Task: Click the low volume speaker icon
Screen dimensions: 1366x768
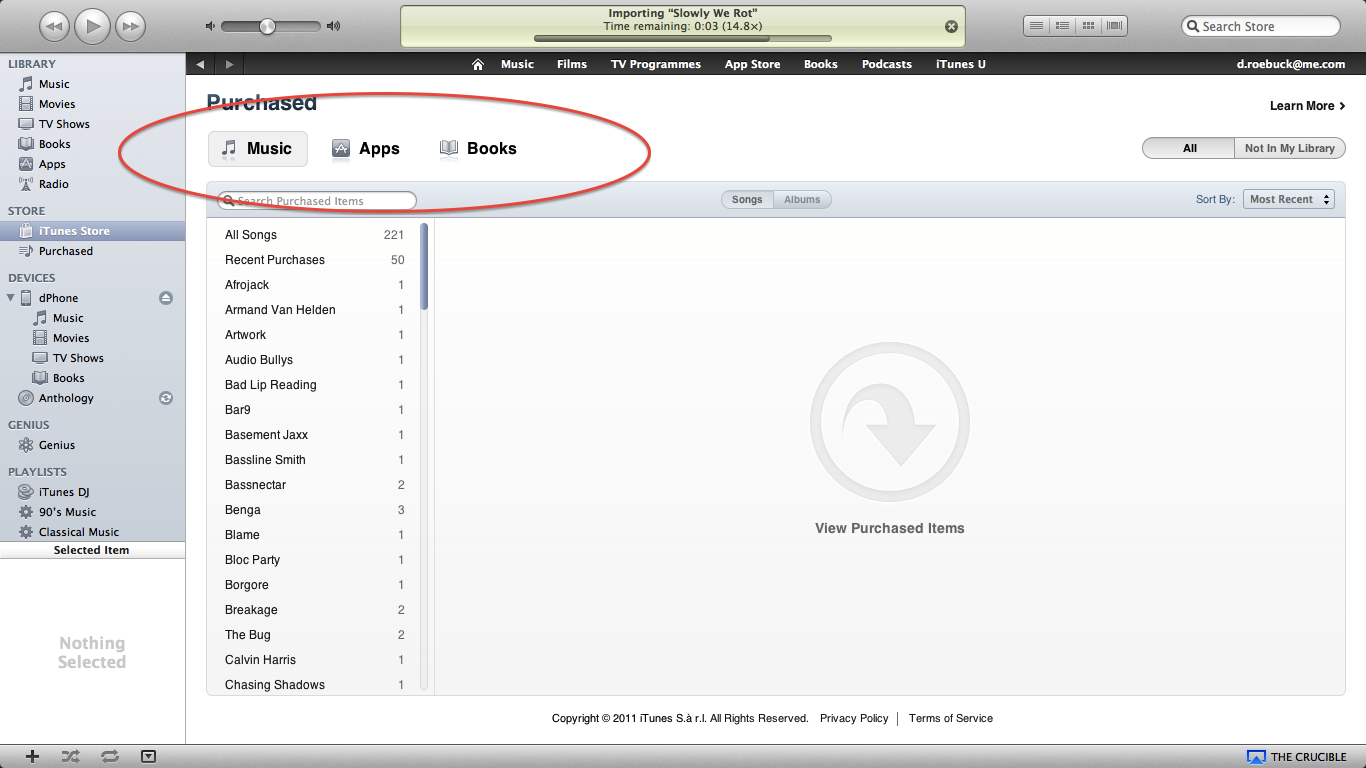Action: [210, 27]
